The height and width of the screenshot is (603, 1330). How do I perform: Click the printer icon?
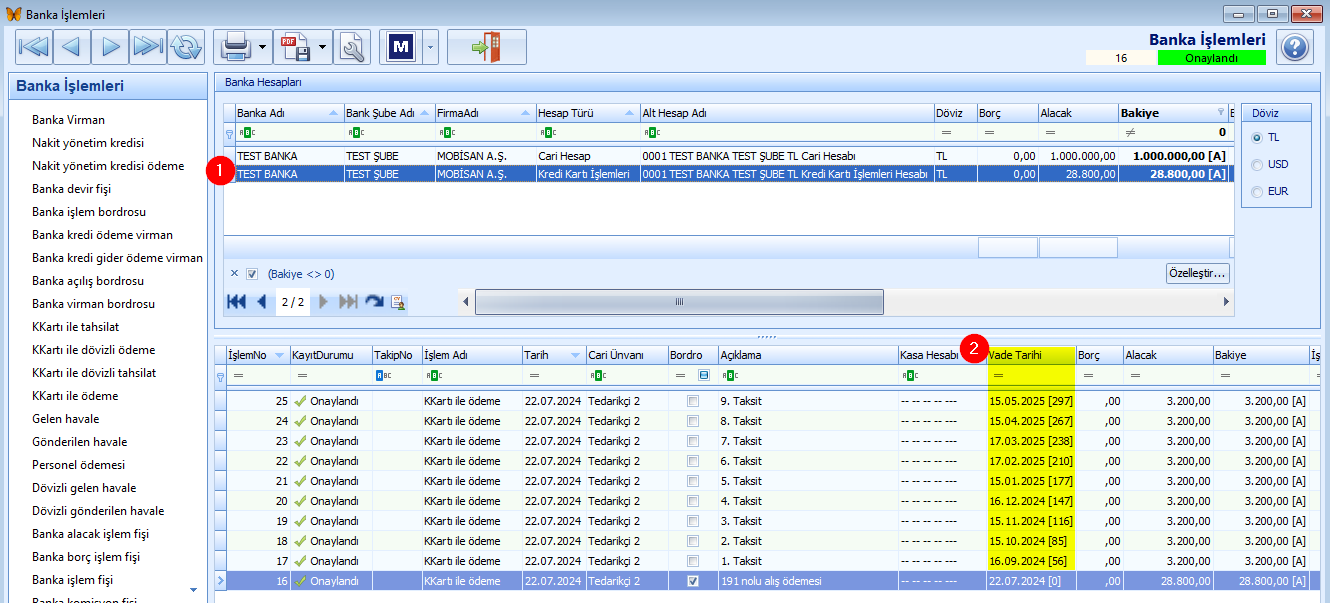tap(236, 46)
